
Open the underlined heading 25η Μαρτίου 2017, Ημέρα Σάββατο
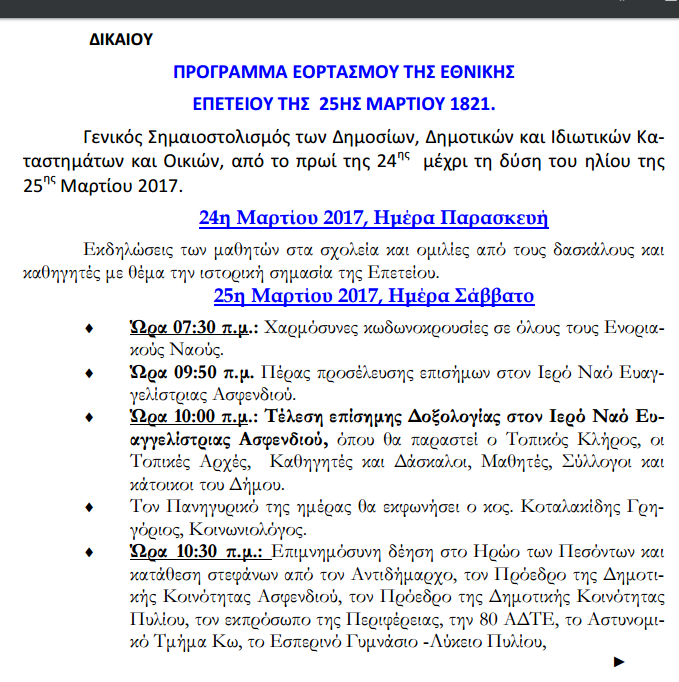click(x=374, y=296)
